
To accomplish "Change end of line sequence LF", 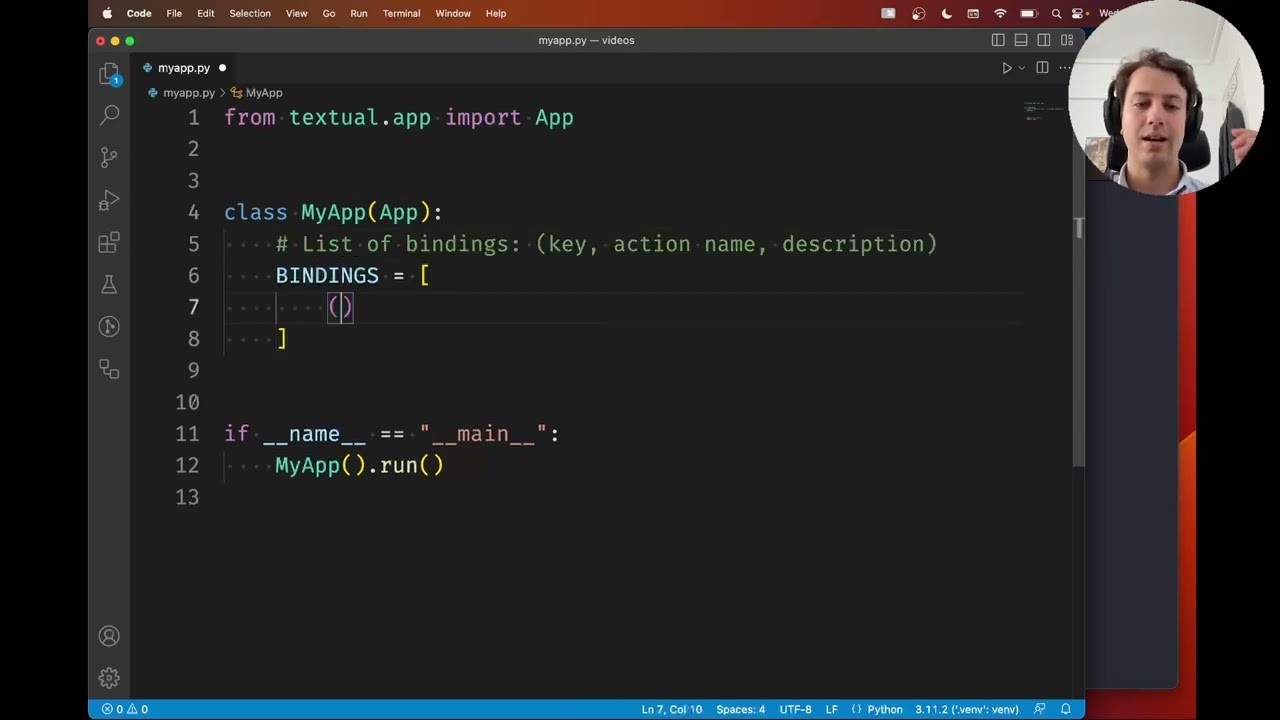I will pyautogui.click(x=831, y=709).
